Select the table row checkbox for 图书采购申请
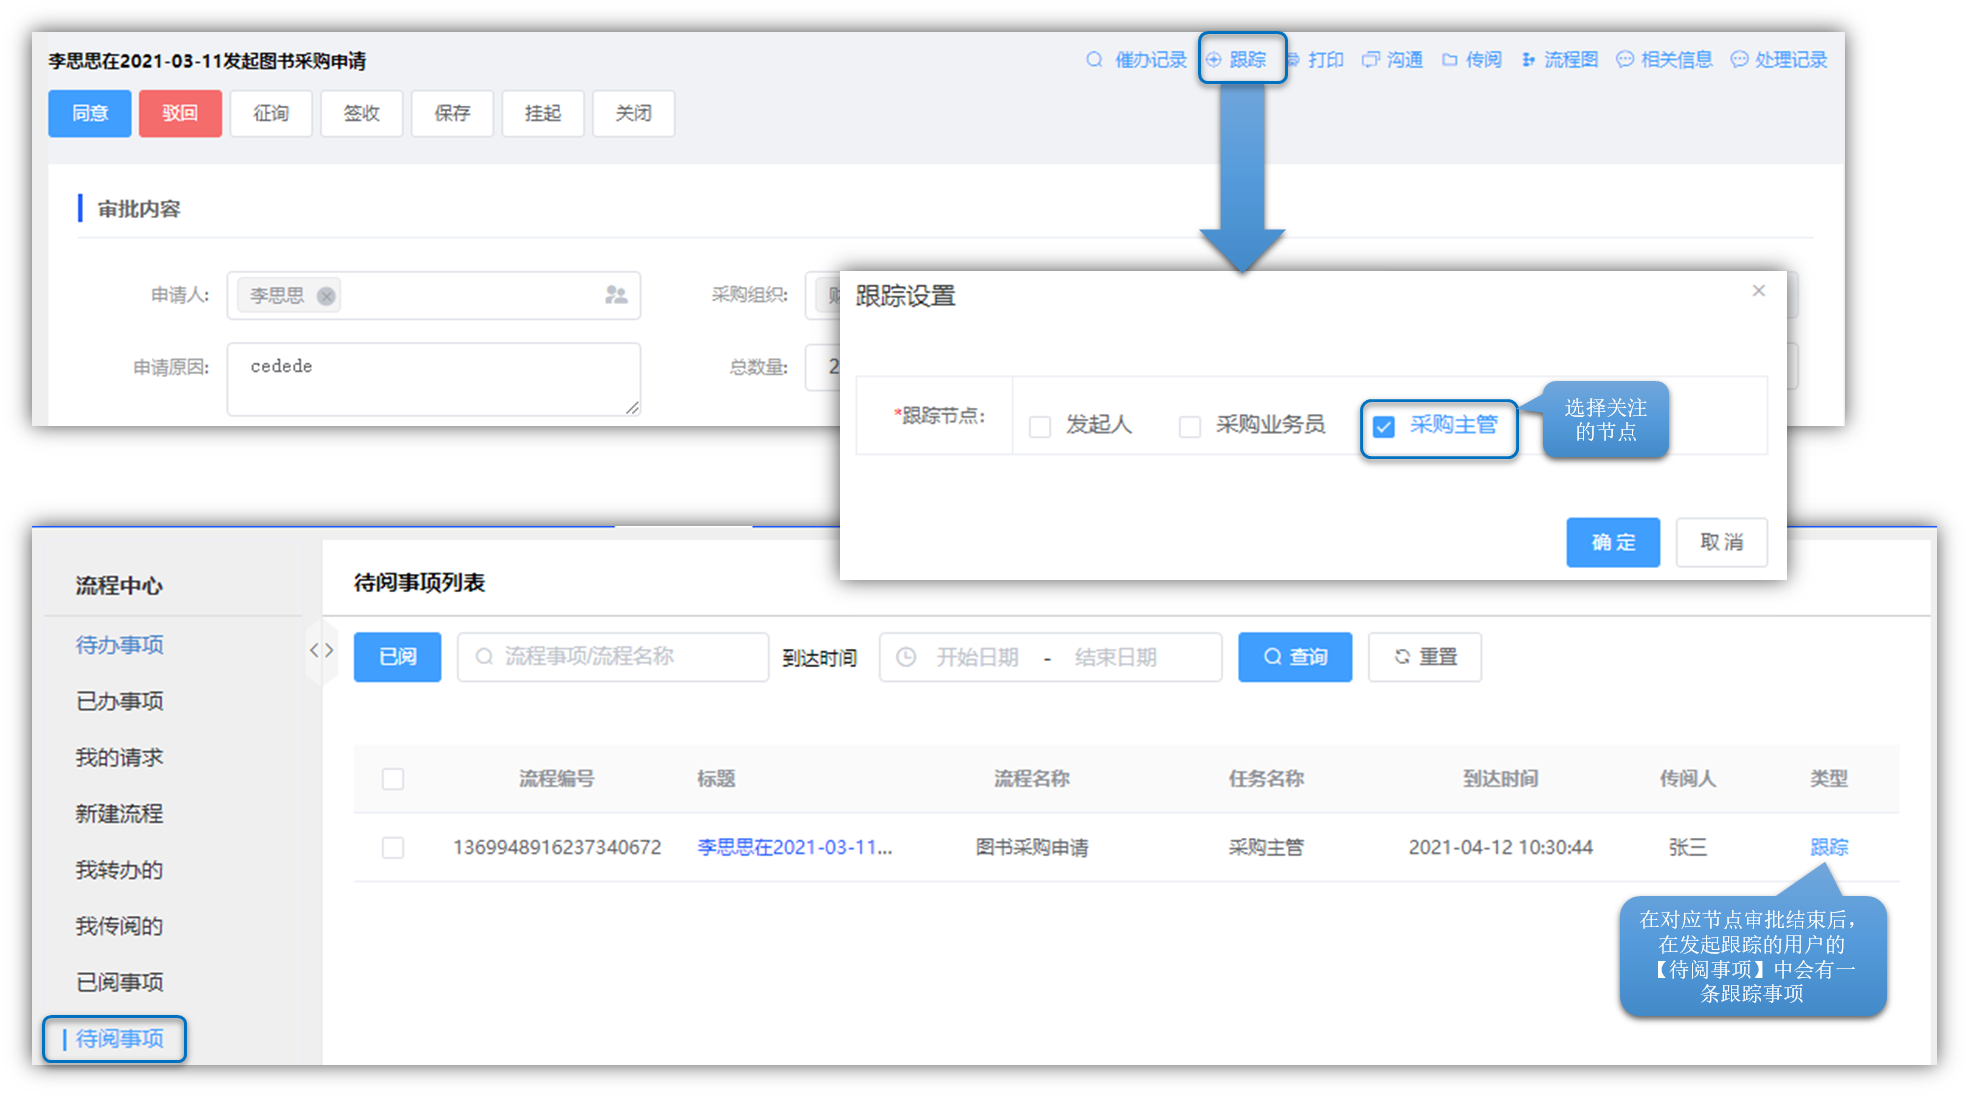The width and height of the screenshot is (1969, 1097). tap(393, 848)
